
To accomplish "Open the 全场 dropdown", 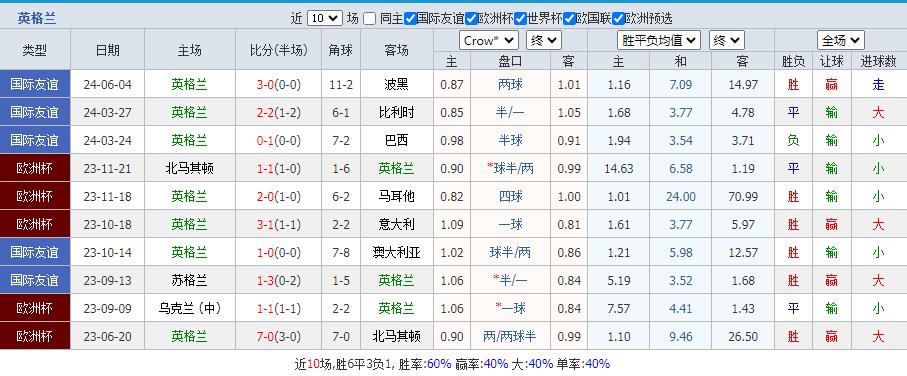I will (841, 40).
